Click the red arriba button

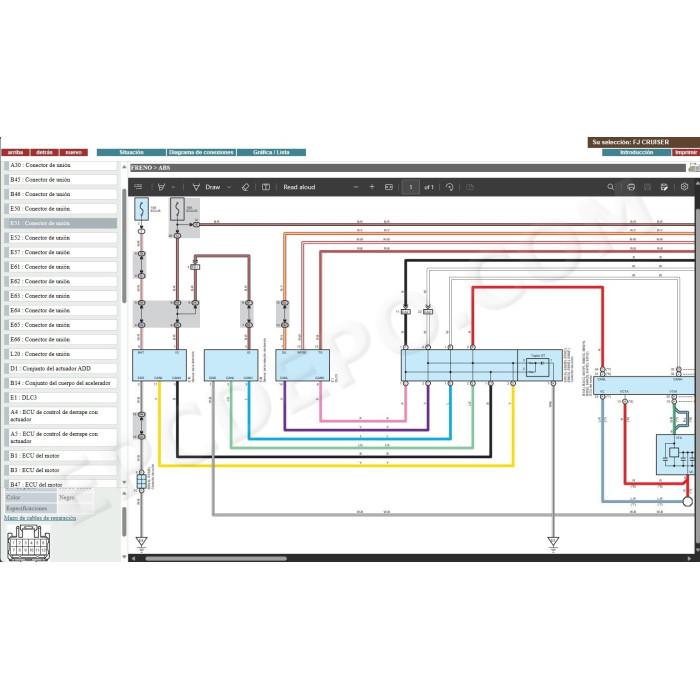15,152
